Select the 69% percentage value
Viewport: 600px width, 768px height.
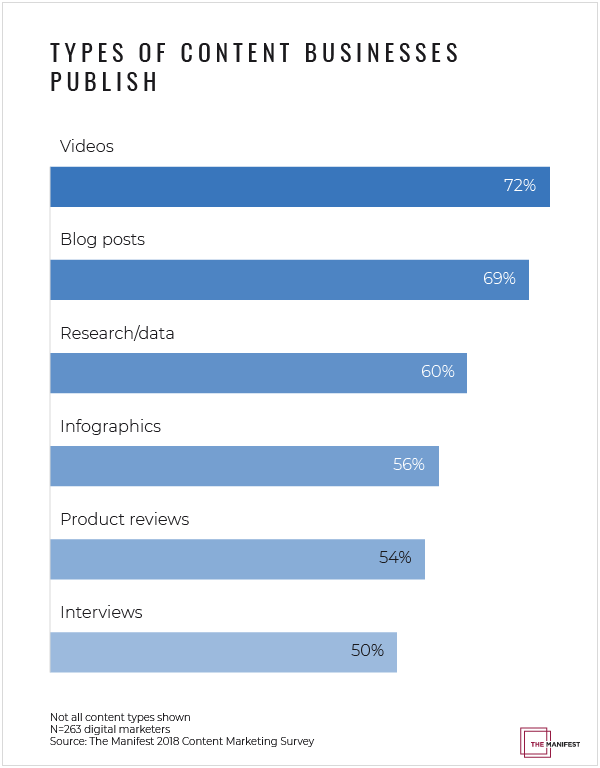pos(499,279)
